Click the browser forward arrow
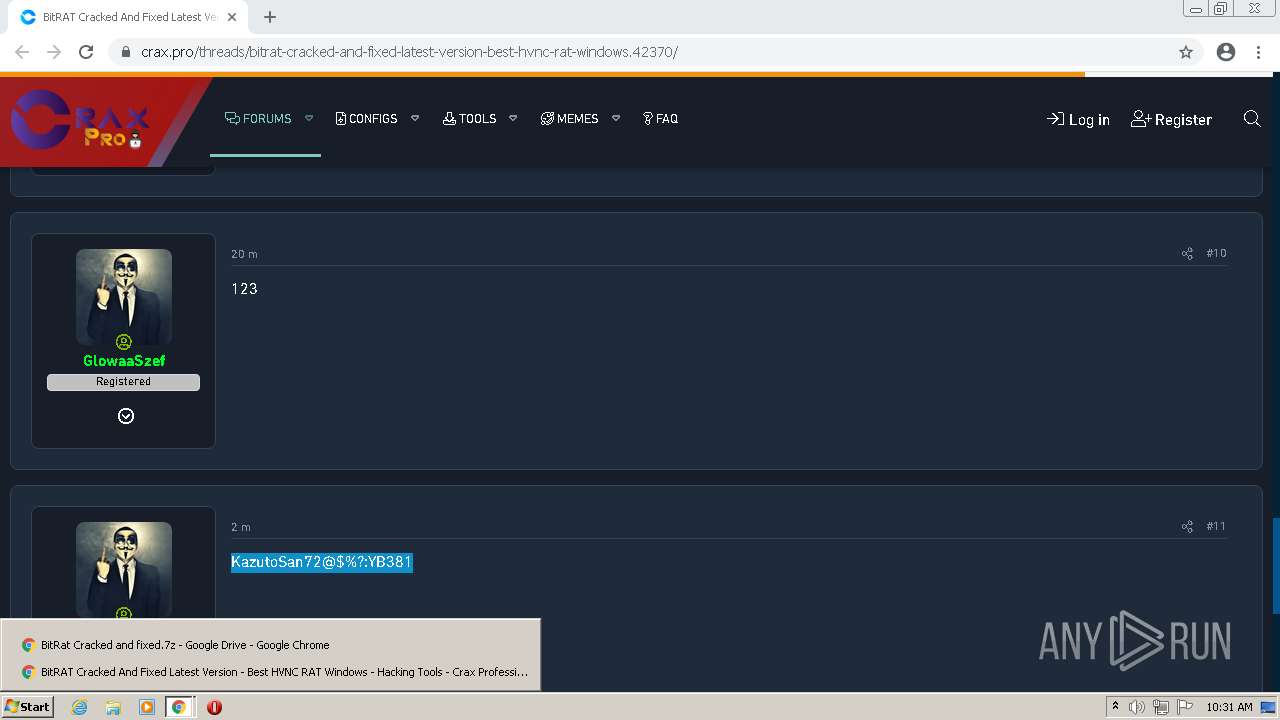This screenshot has height=720, width=1280. (54, 52)
